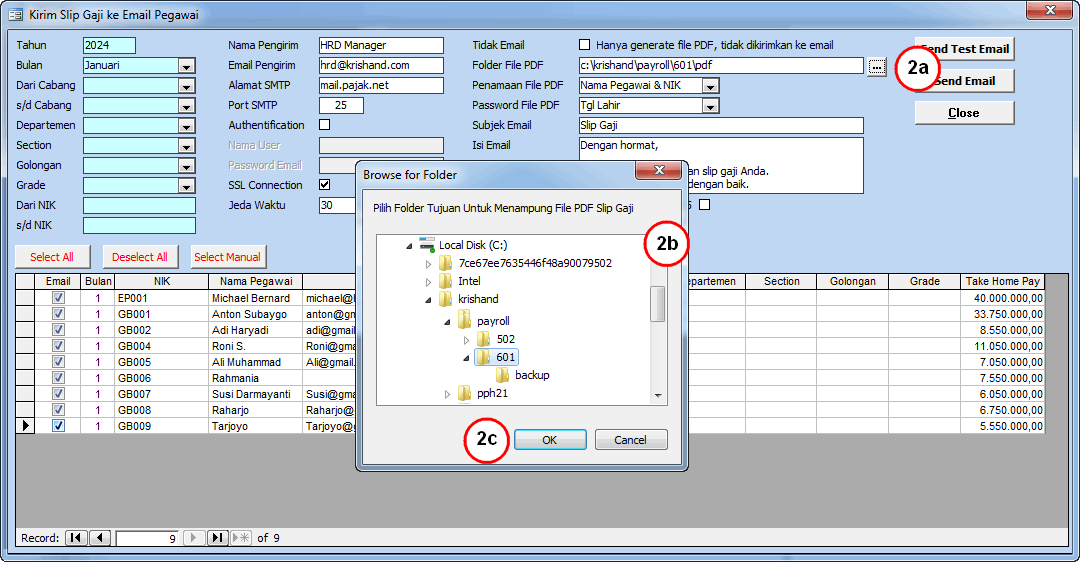
Task: Click the Take Home Pay column header
Action: pos(1002,281)
